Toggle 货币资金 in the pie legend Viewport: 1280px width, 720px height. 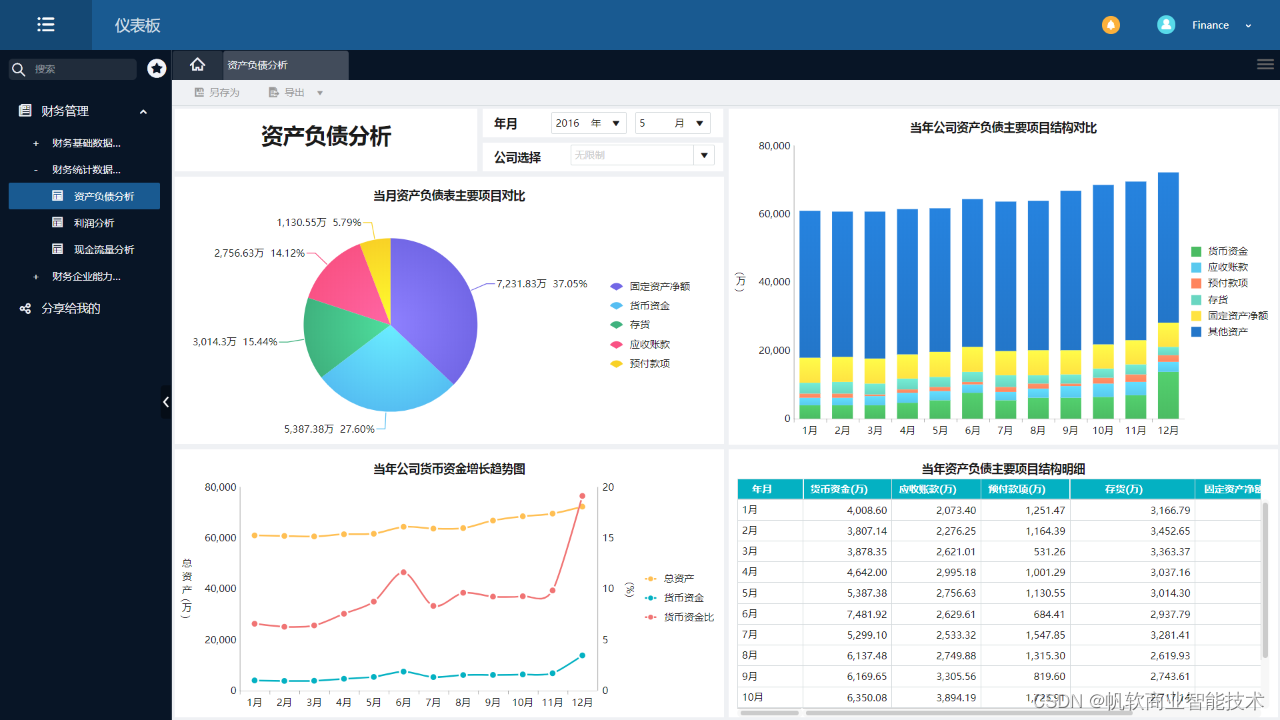click(639, 305)
